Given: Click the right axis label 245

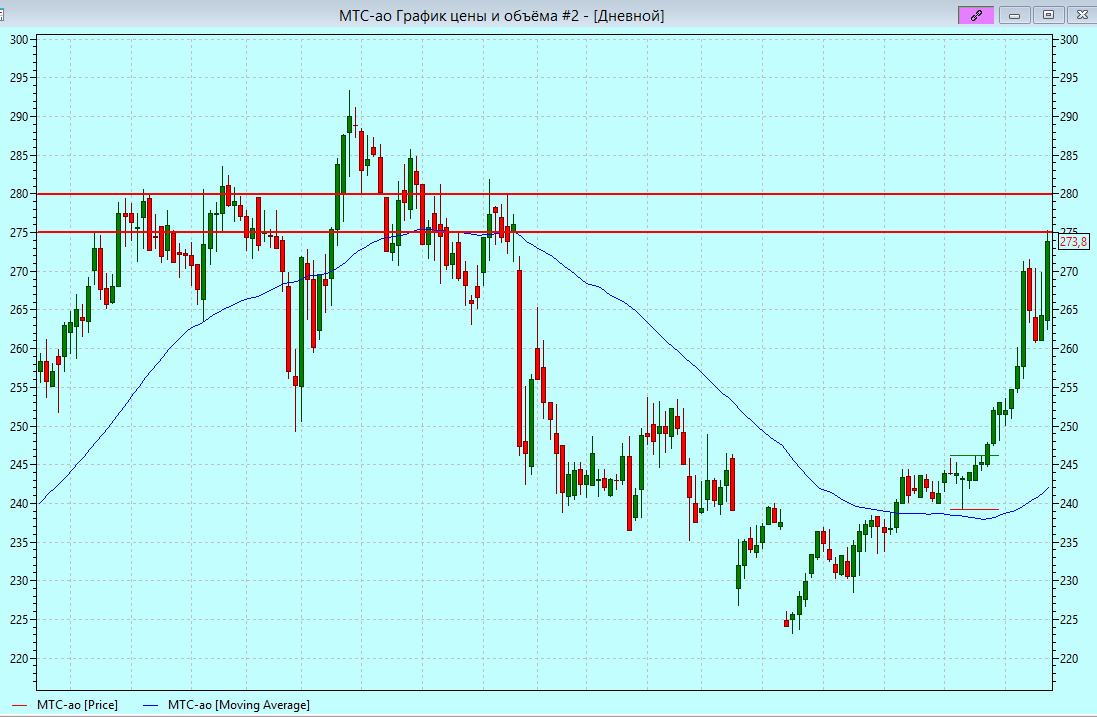Looking at the screenshot, I should point(1068,464).
